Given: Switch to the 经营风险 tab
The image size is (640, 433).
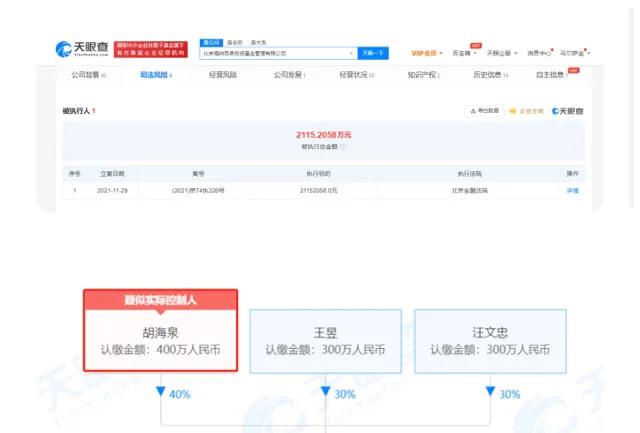Looking at the screenshot, I should [222, 75].
